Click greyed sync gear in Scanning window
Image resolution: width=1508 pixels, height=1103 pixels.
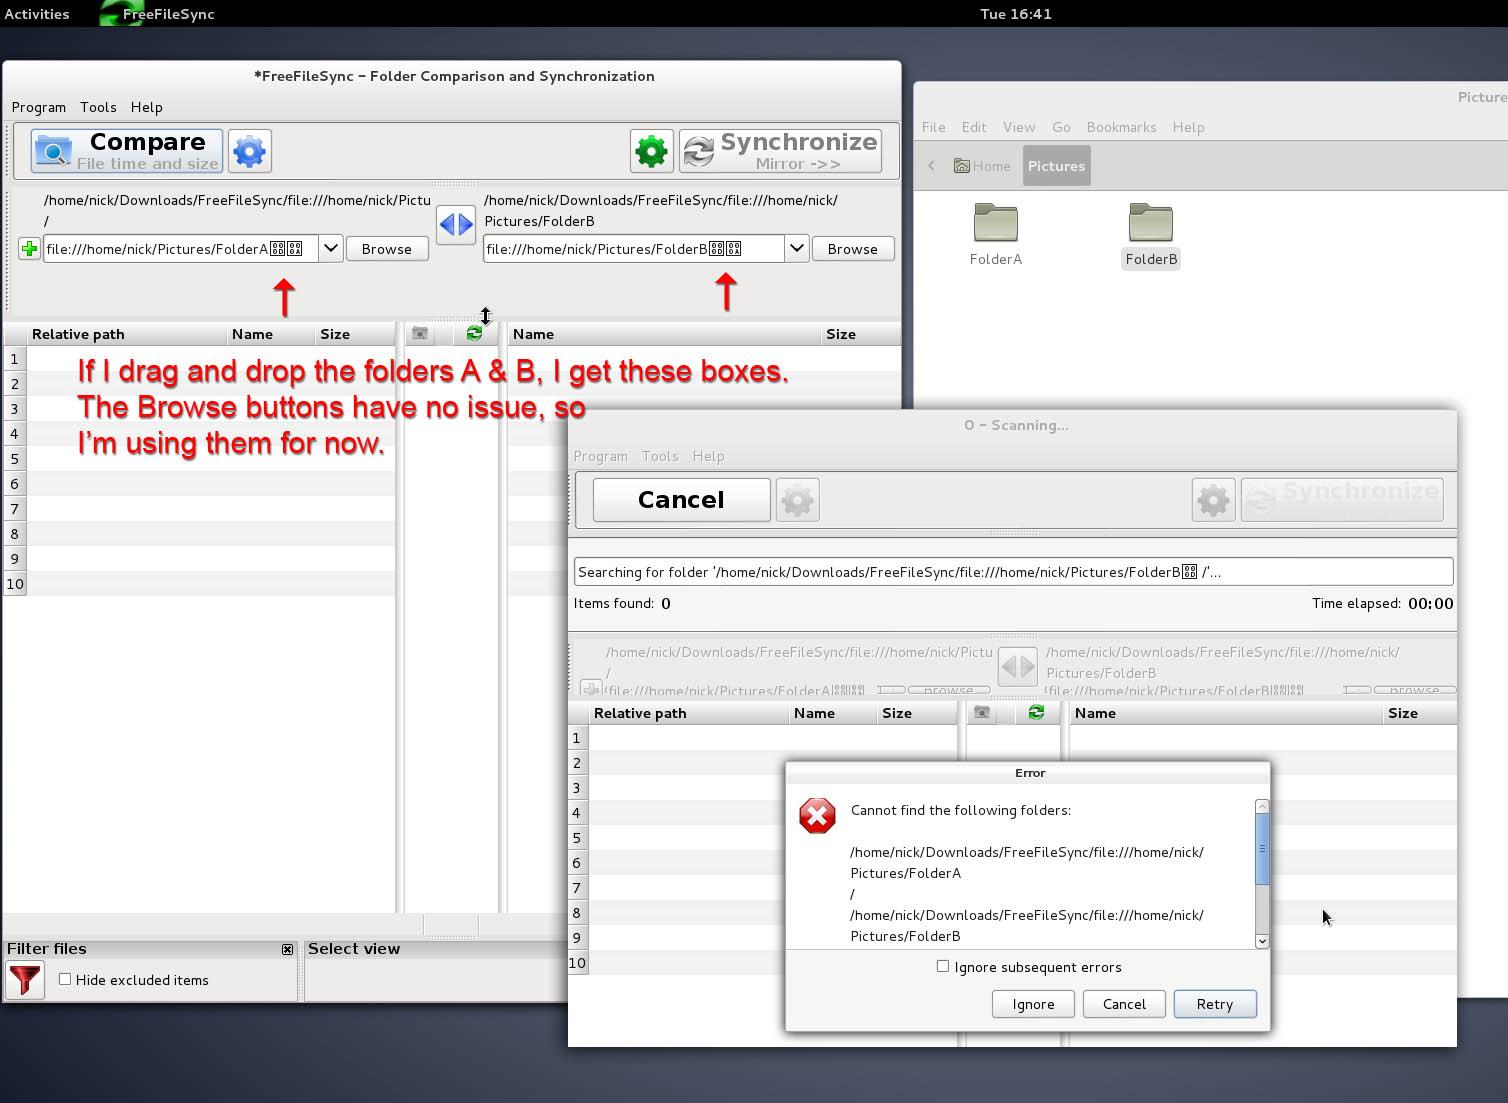(1214, 500)
